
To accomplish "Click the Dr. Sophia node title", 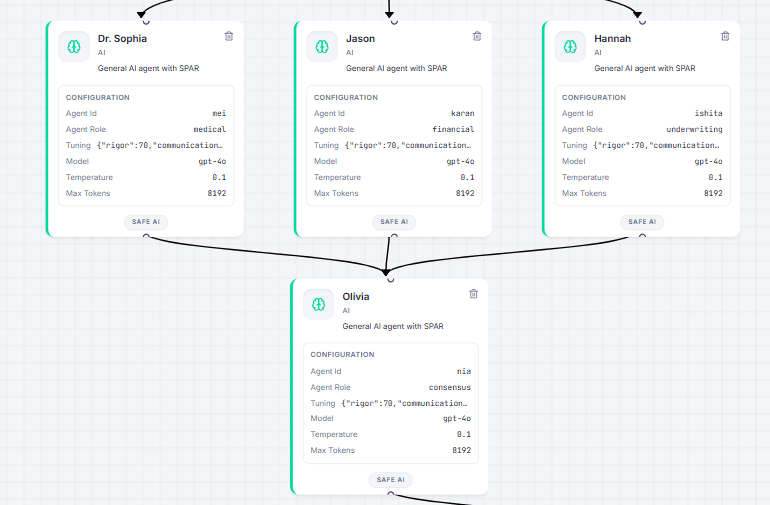I will (122, 39).
